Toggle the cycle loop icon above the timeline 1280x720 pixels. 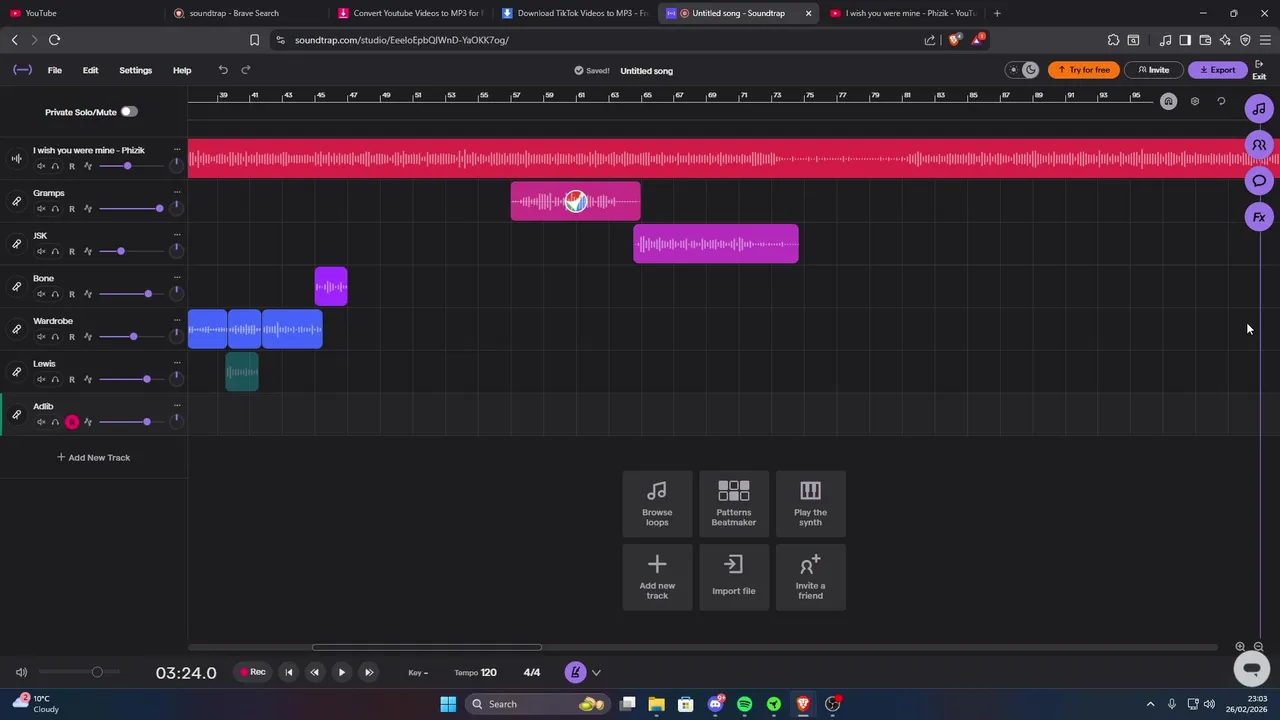click(x=1221, y=101)
